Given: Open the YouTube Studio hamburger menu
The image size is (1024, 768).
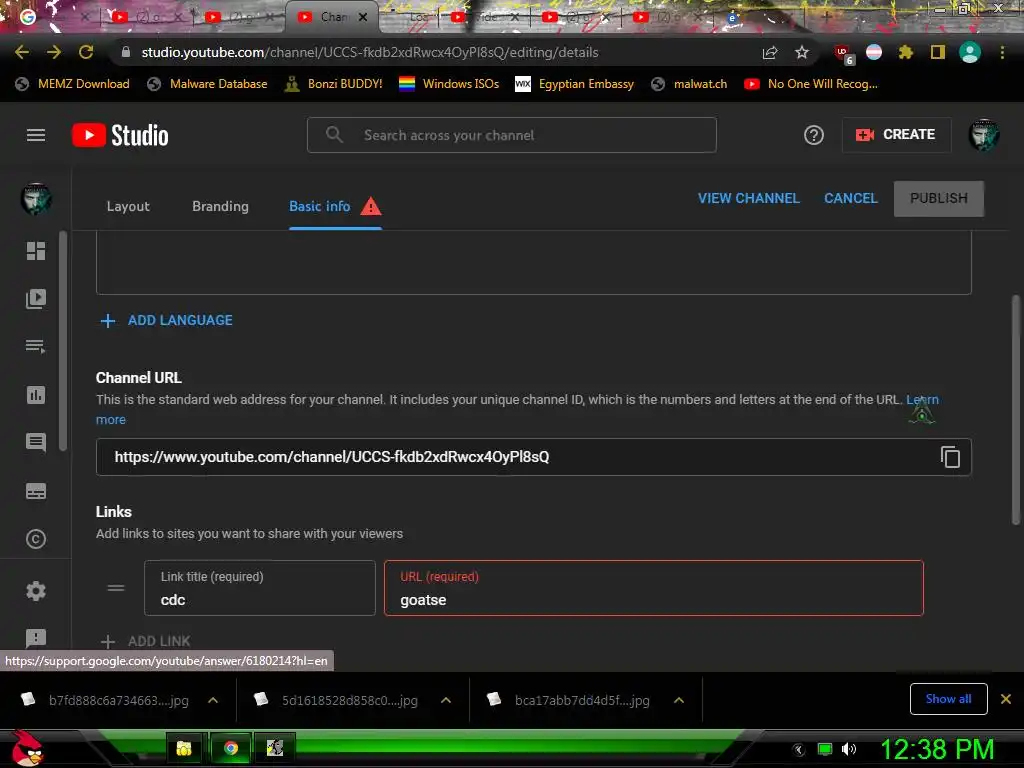Looking at the screenshot, I should (36, 135).
